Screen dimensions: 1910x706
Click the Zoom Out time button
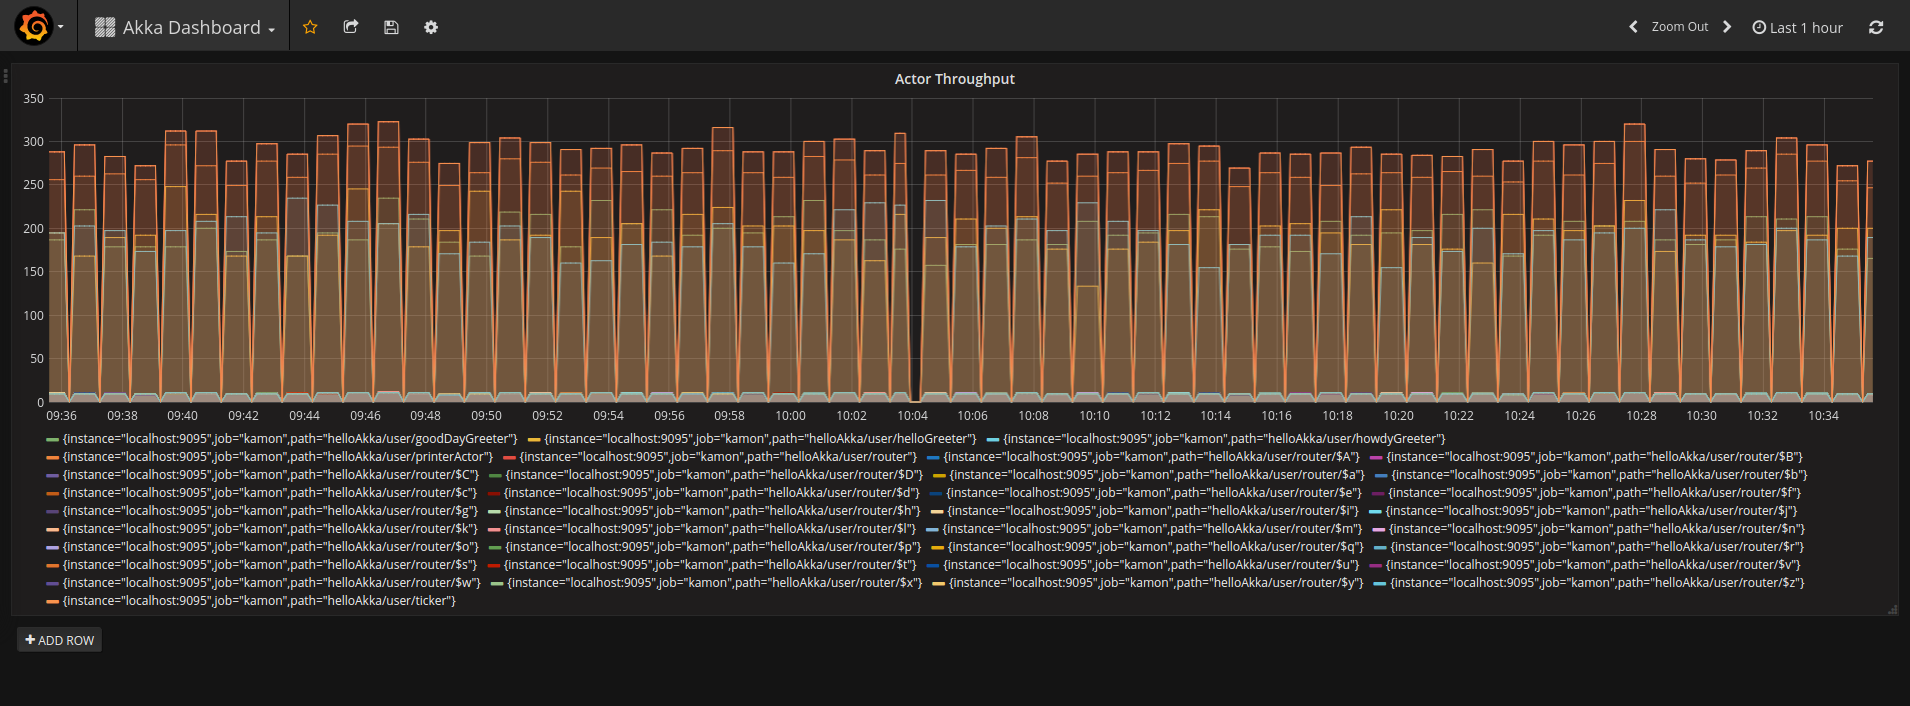click(x=1680, y=27)
